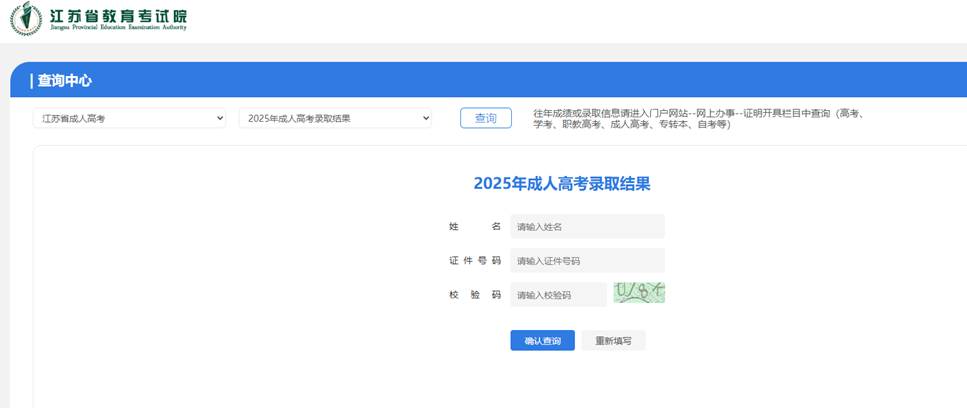Focus the 请输入姓名 name field
Image resolution: width=967 pixels, height=408 pixels.
587,227
